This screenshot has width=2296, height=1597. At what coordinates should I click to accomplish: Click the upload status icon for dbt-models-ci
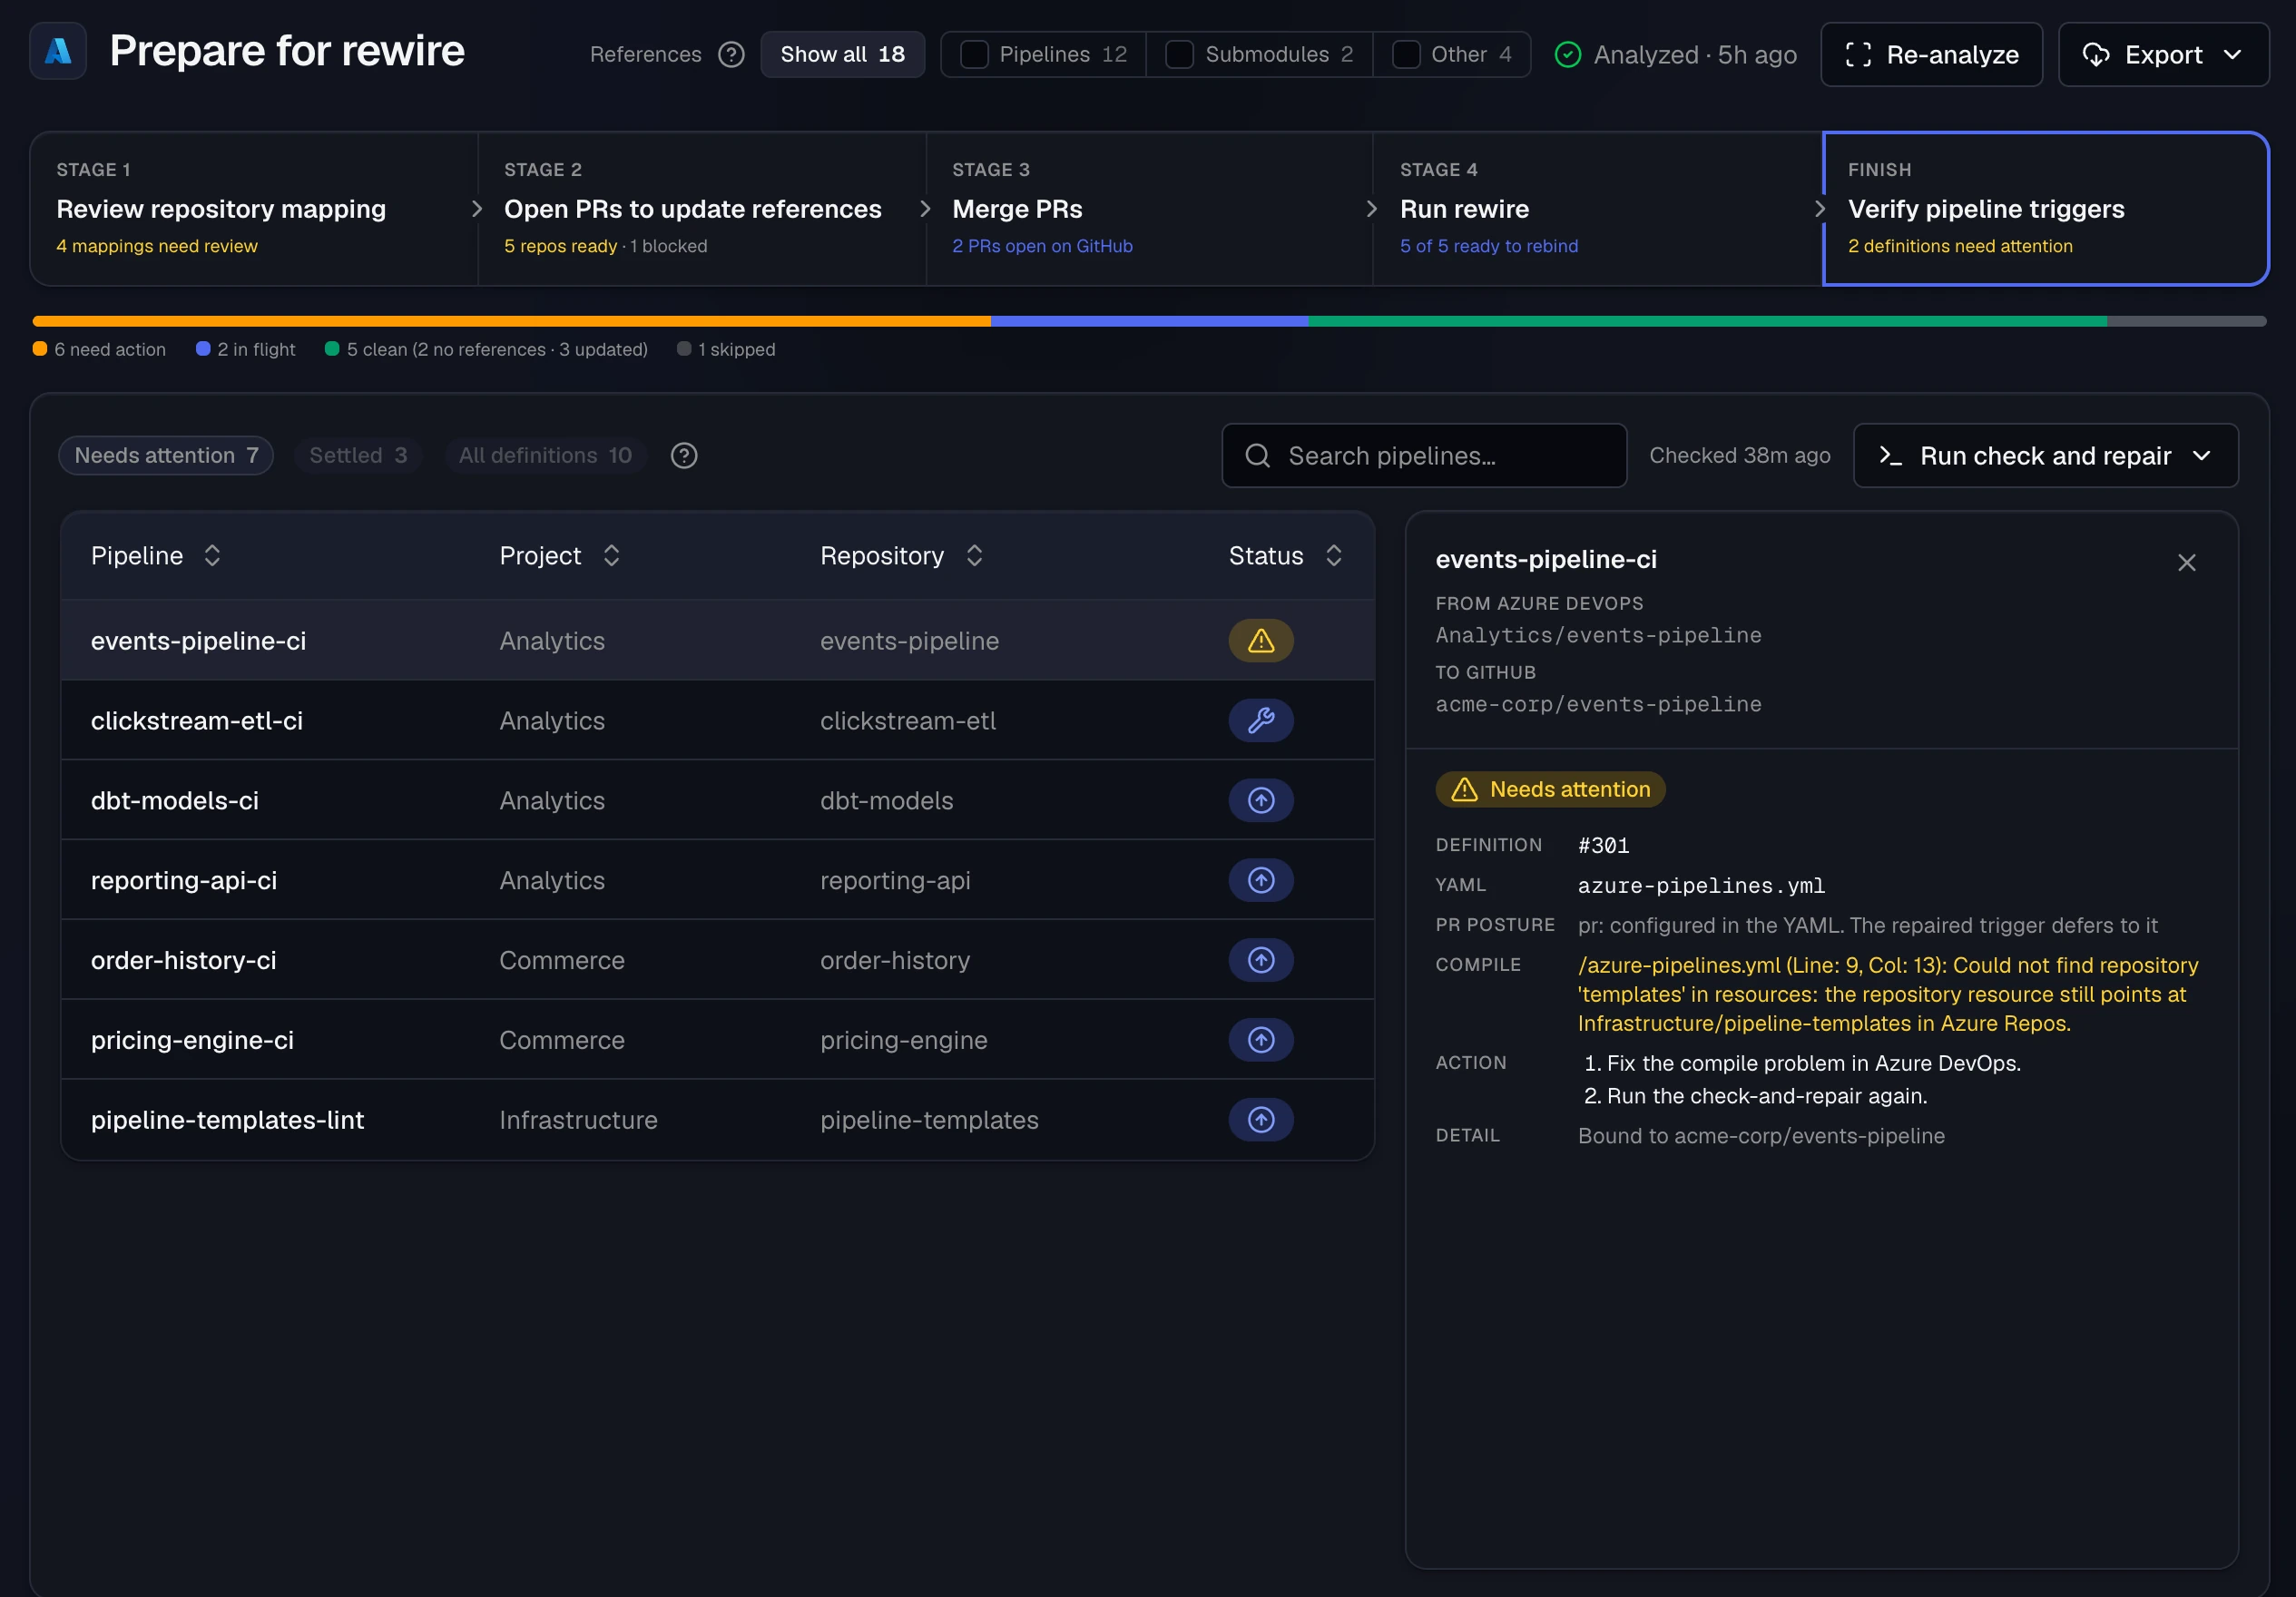click(1260, 800)
